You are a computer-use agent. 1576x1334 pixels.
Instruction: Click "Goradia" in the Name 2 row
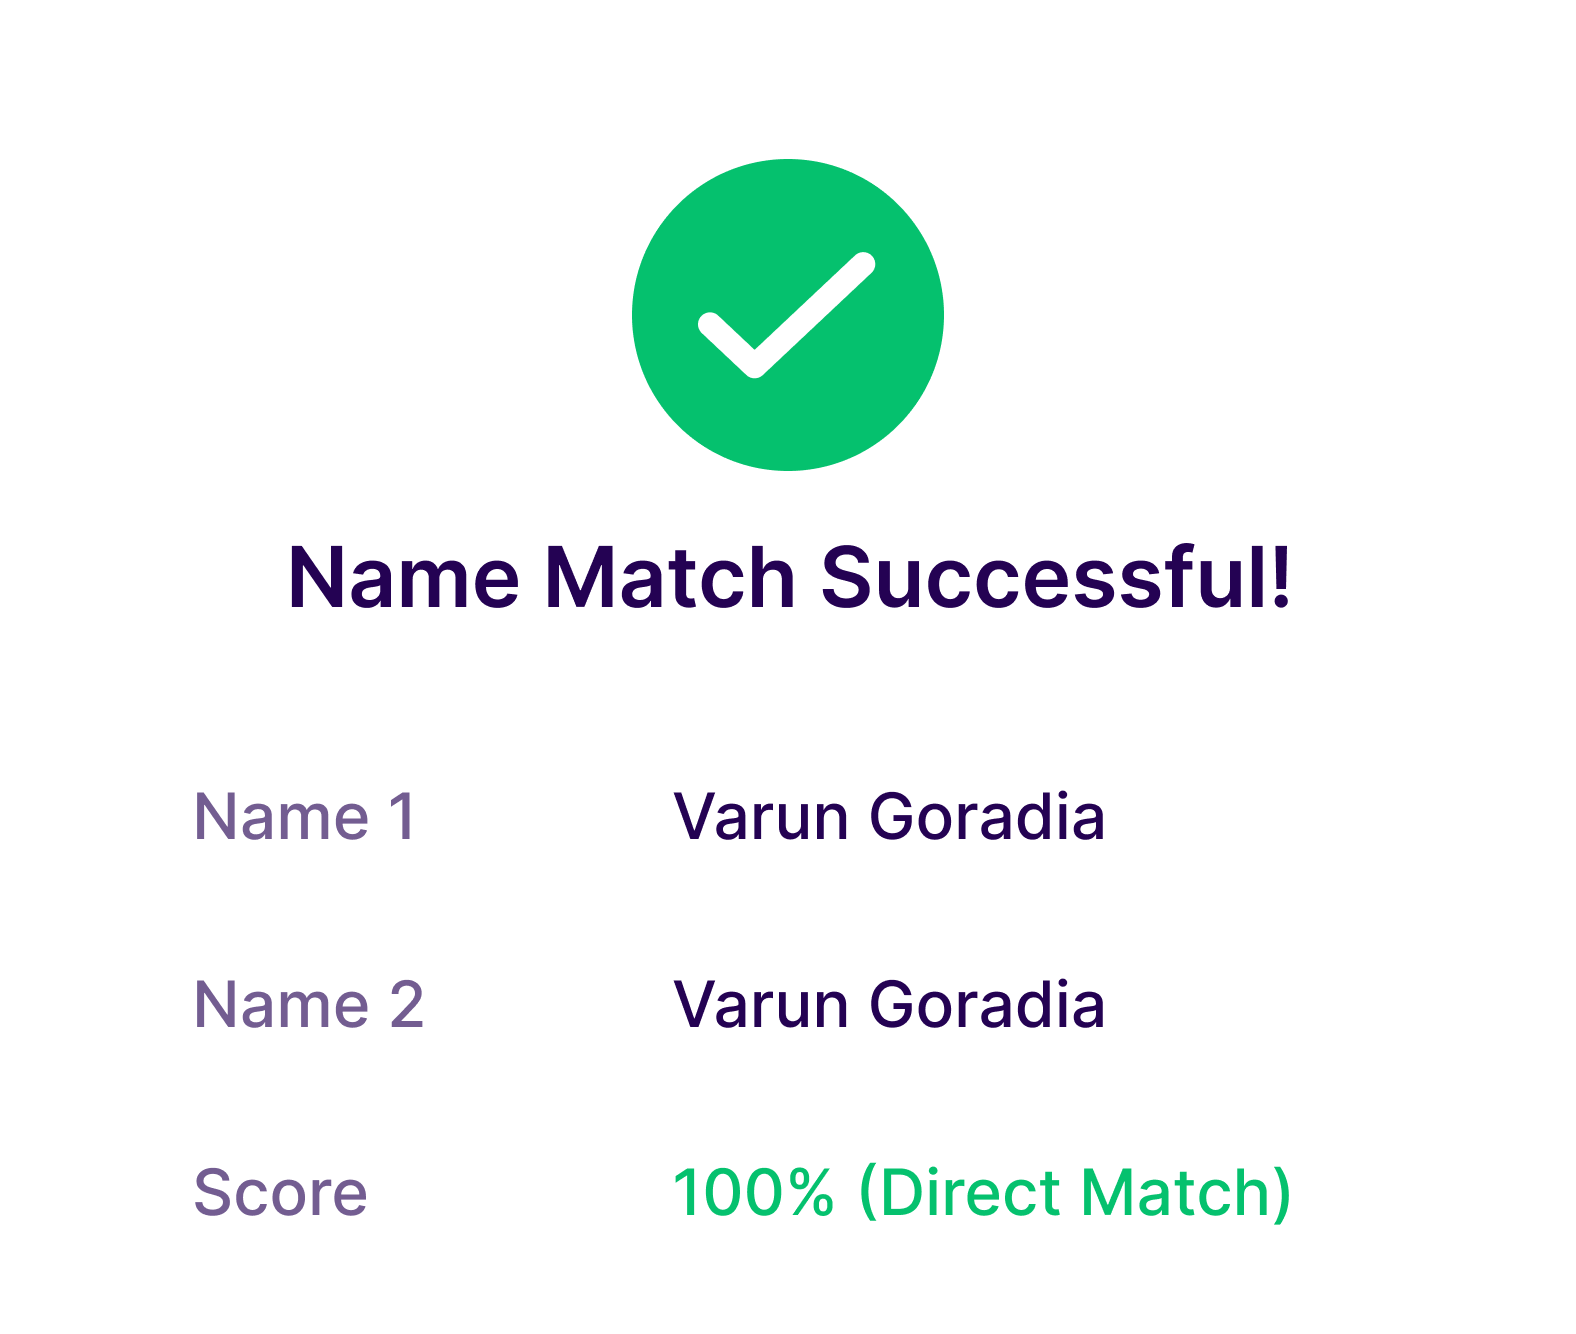pyautogui.click(x=987, y=1004)
